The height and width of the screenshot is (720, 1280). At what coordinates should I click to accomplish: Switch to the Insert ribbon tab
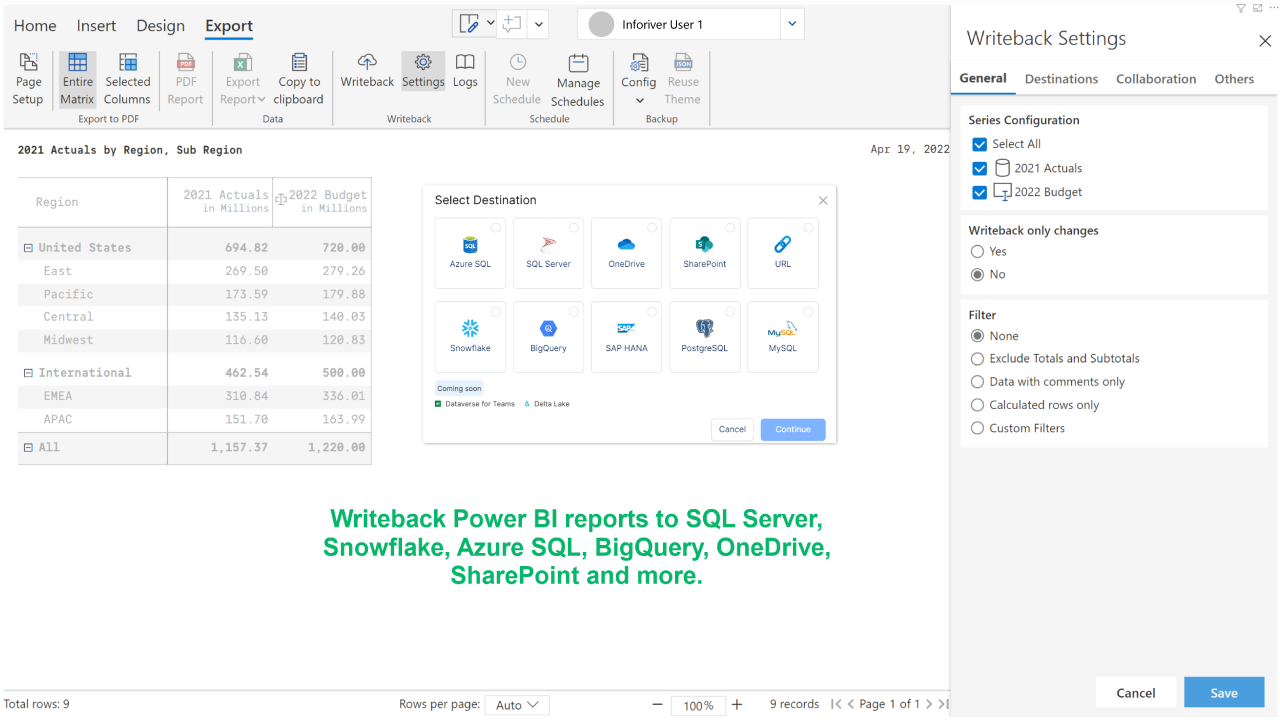pyautogui.click(x=96, y=26)
